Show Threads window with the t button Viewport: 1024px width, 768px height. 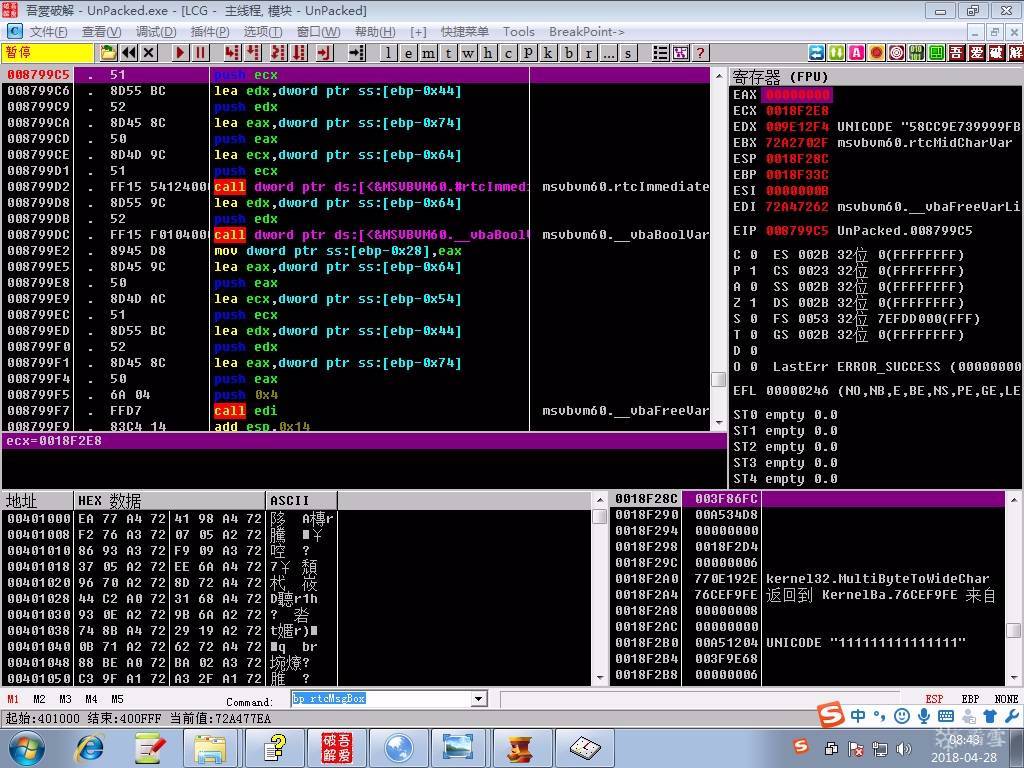[449, 53]
